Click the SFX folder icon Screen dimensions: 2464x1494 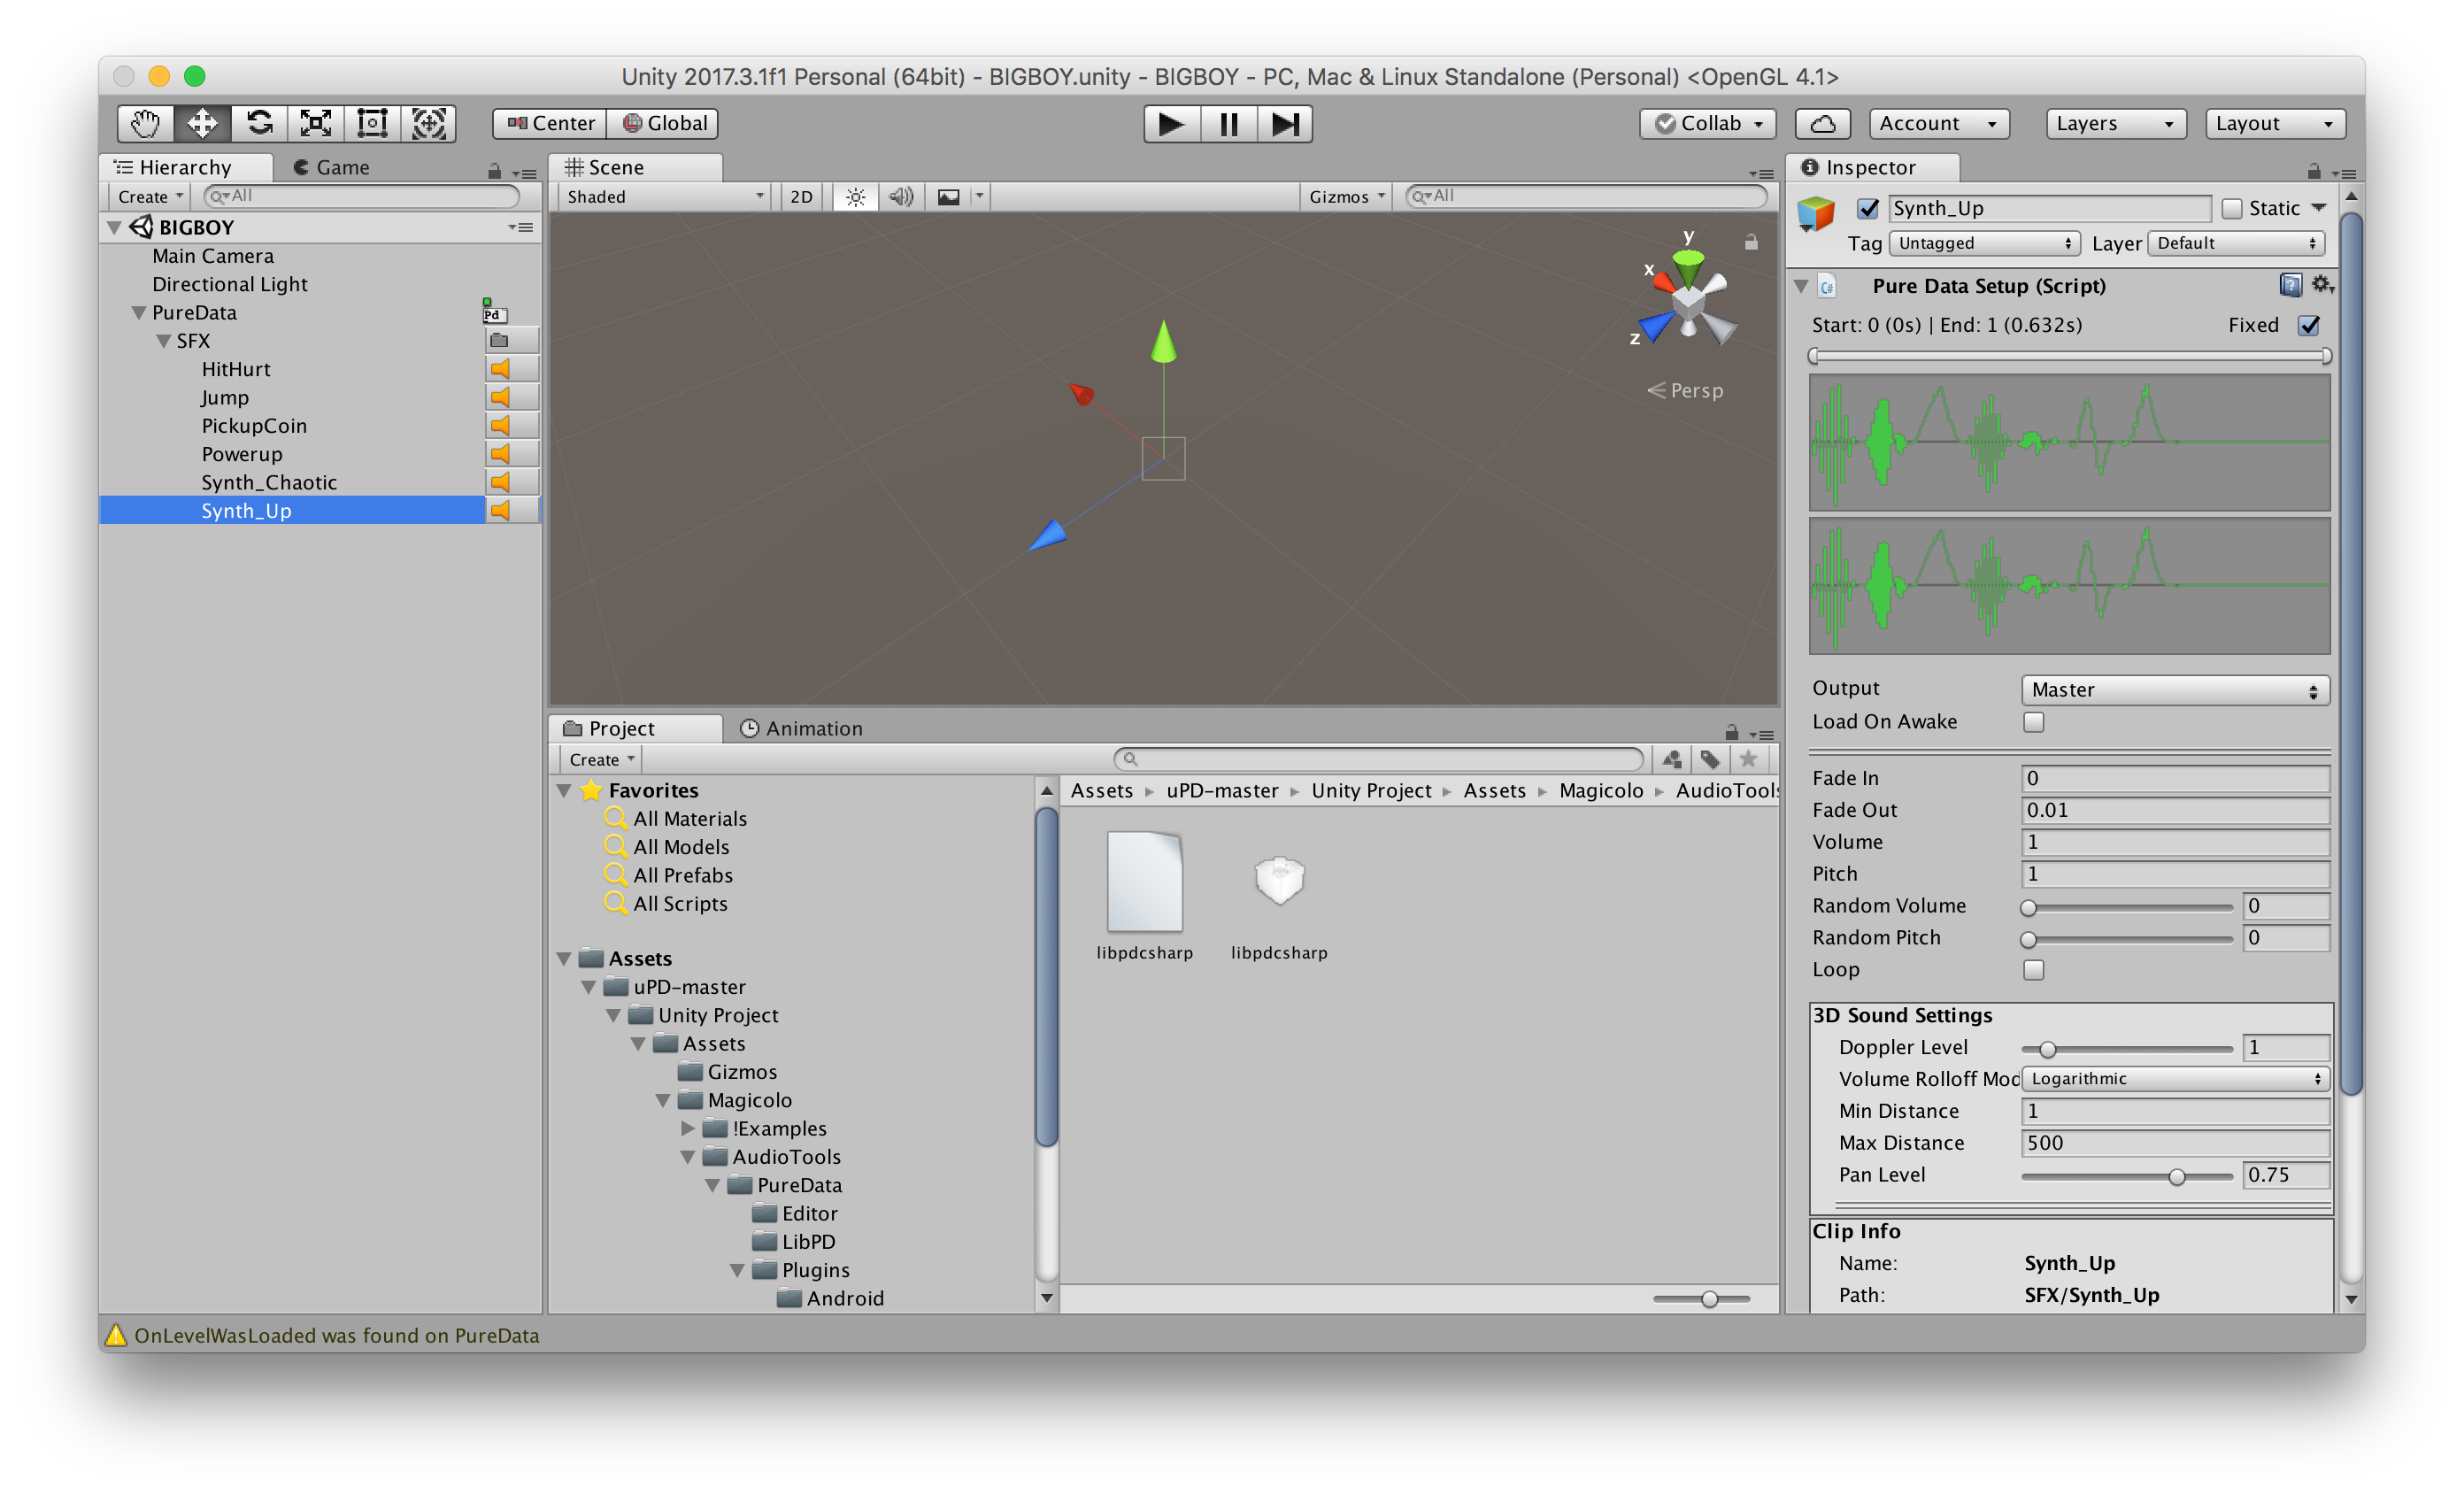(x=499, y=341)
